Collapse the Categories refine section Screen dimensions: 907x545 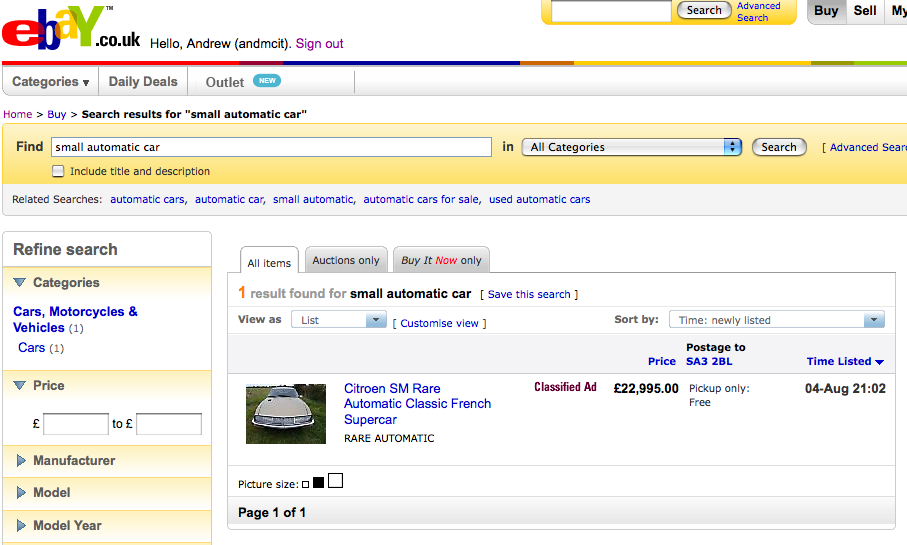pyautogui.click(x=20, y=282)
